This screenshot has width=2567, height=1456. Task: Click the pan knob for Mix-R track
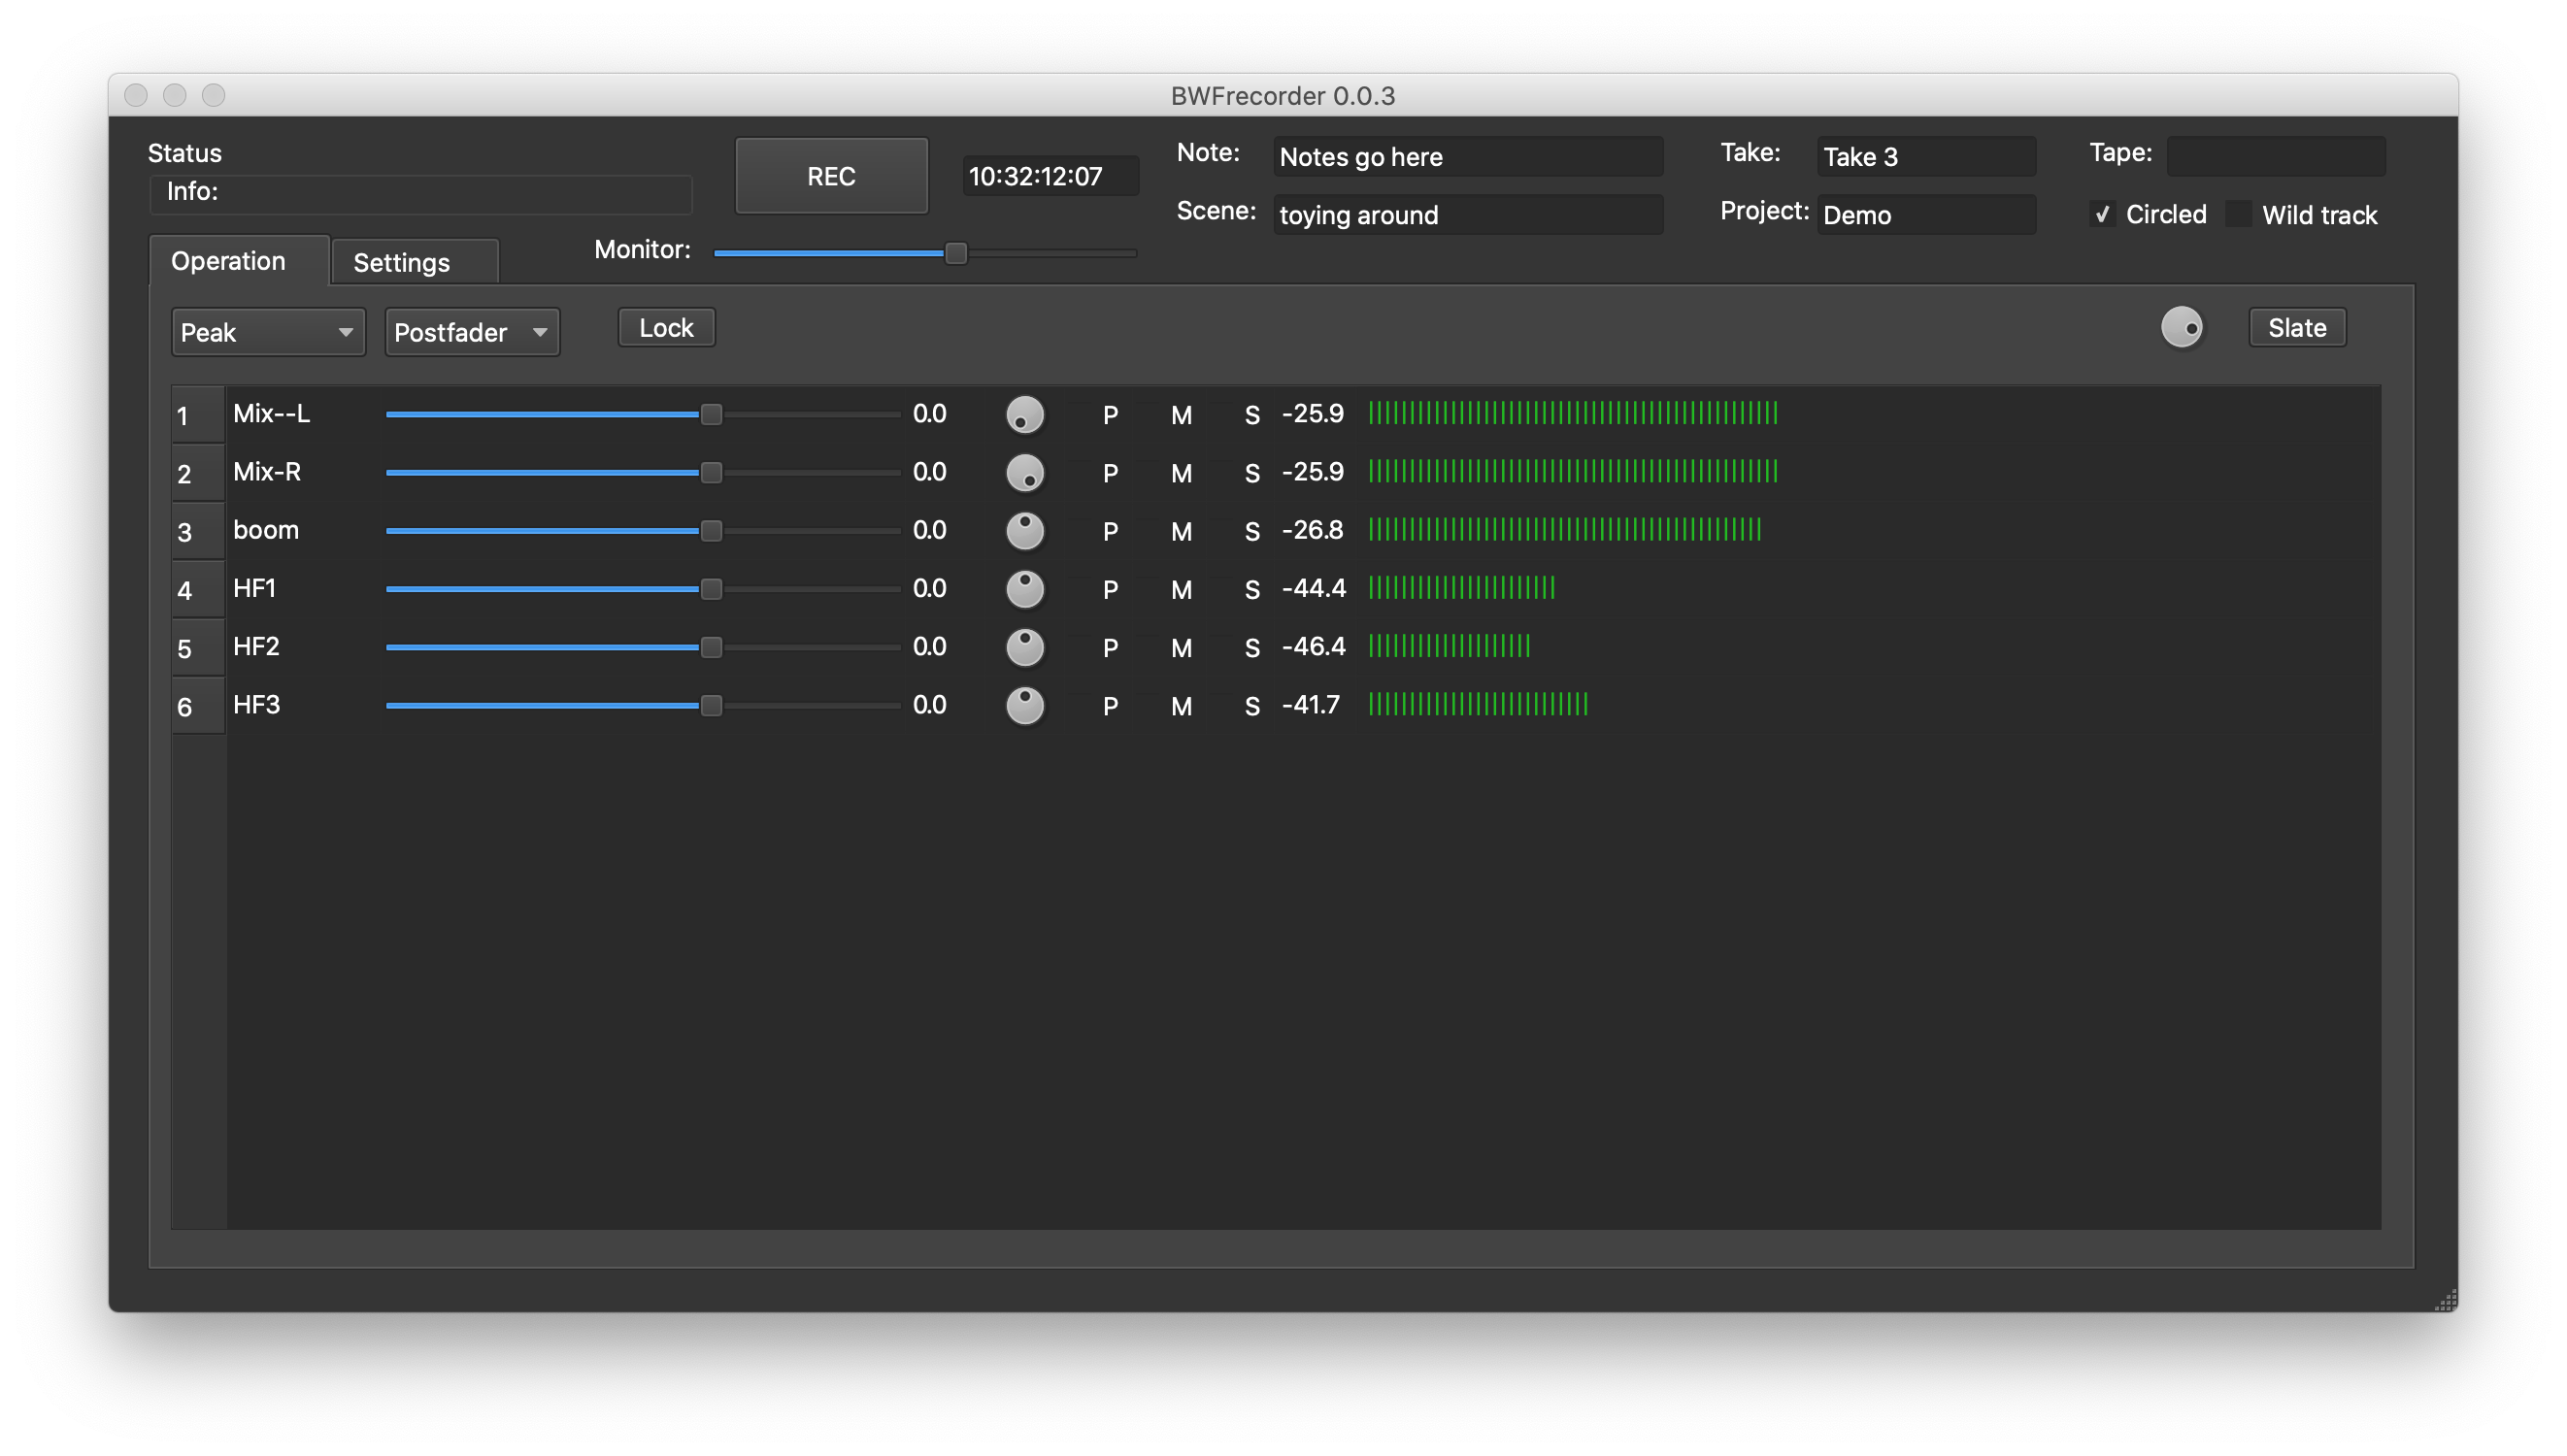point(1024,472)
